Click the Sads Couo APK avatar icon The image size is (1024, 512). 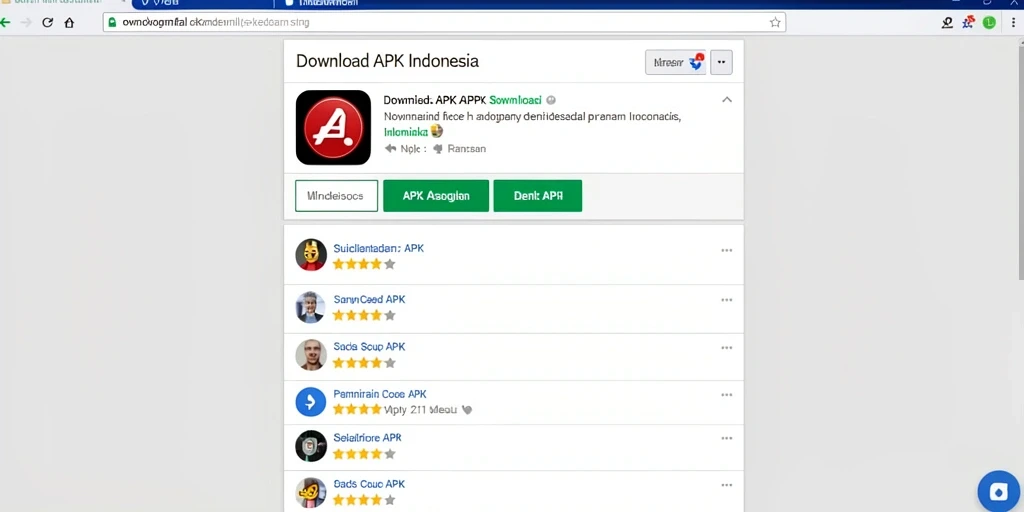(x=311, y=493)
